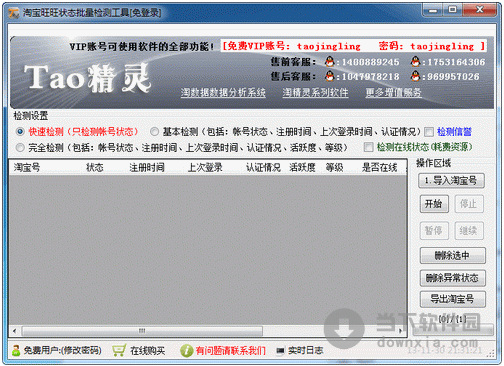
Task: Click the QQ penguin icon beside 1480889245
Action: pos(329,62)
